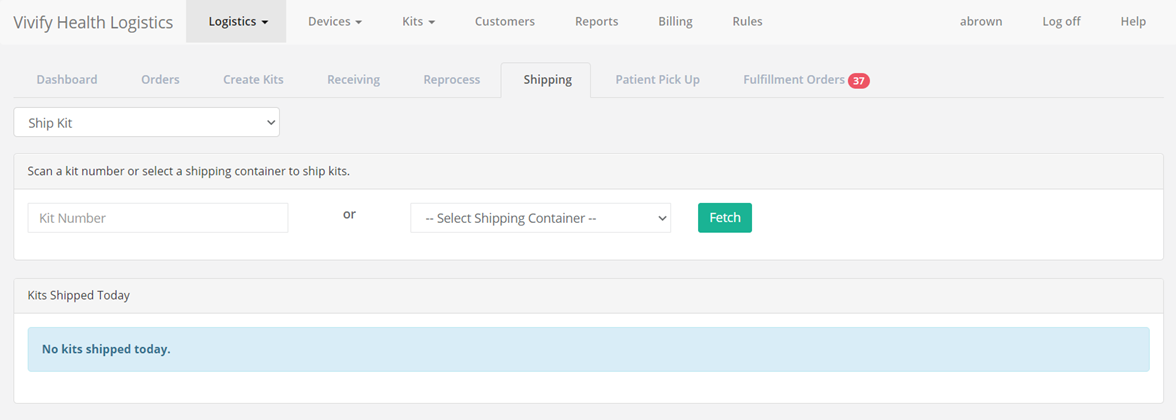
Task: Expand the Kits menu
Action: 418,22
